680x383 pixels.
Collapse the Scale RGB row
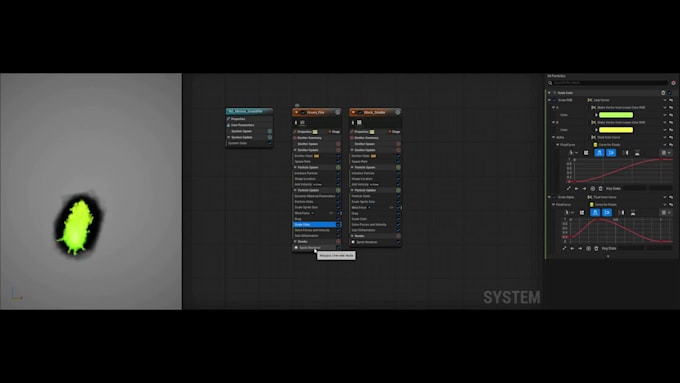[549, 100]
